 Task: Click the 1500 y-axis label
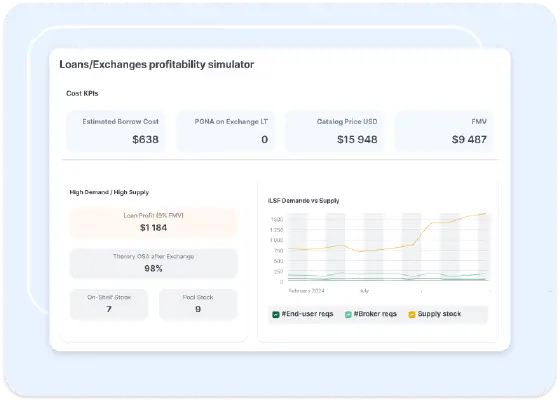pyautogui.click(x=277, y=219)
